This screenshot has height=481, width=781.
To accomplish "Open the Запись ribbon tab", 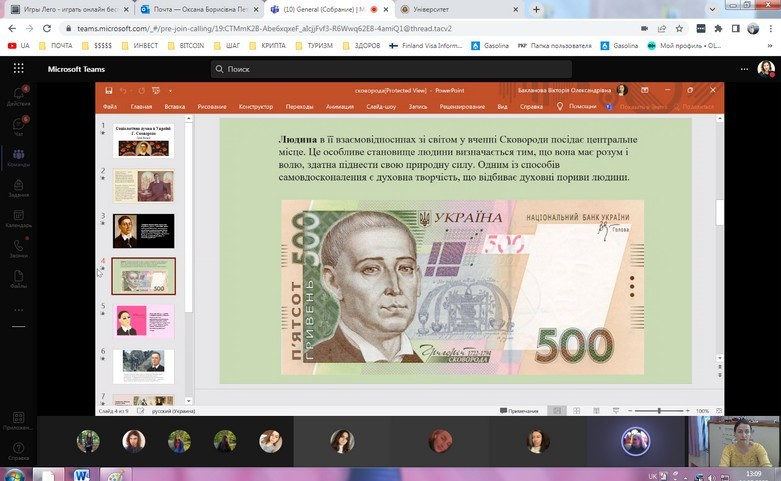I will tap(418, 107).
